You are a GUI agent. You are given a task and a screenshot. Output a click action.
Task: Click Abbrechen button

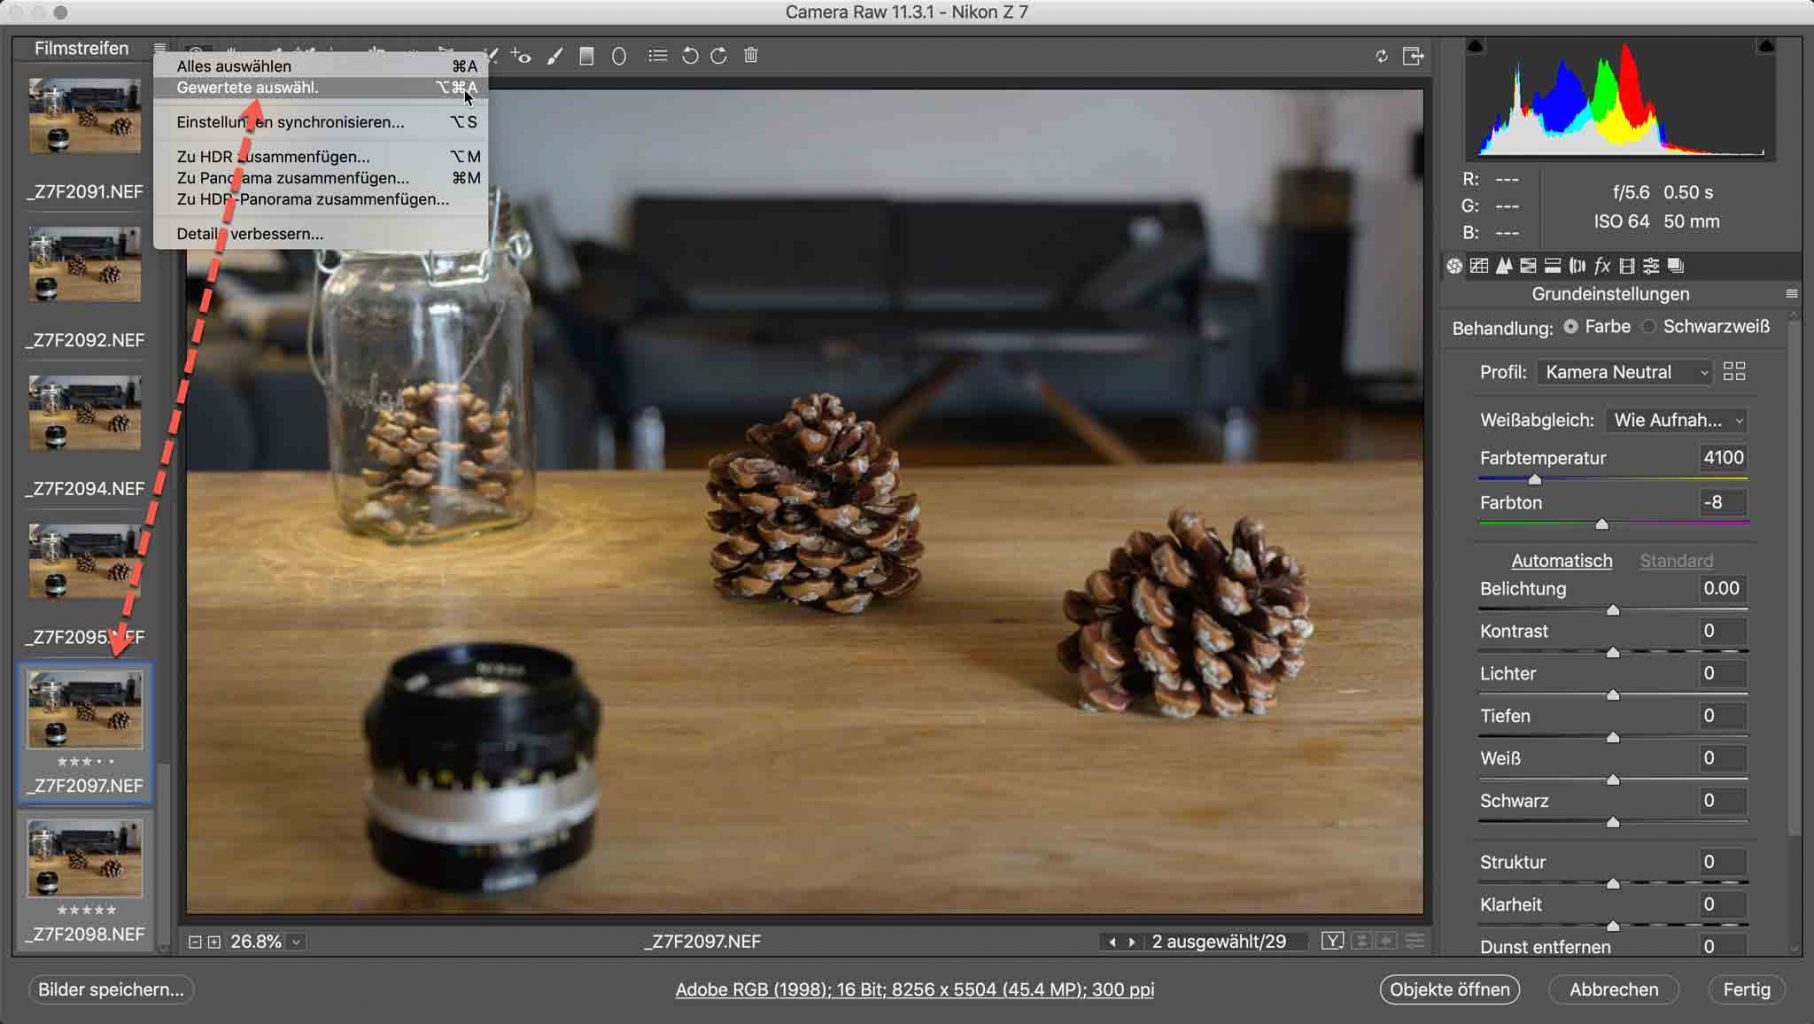(x=1613, y=989)
